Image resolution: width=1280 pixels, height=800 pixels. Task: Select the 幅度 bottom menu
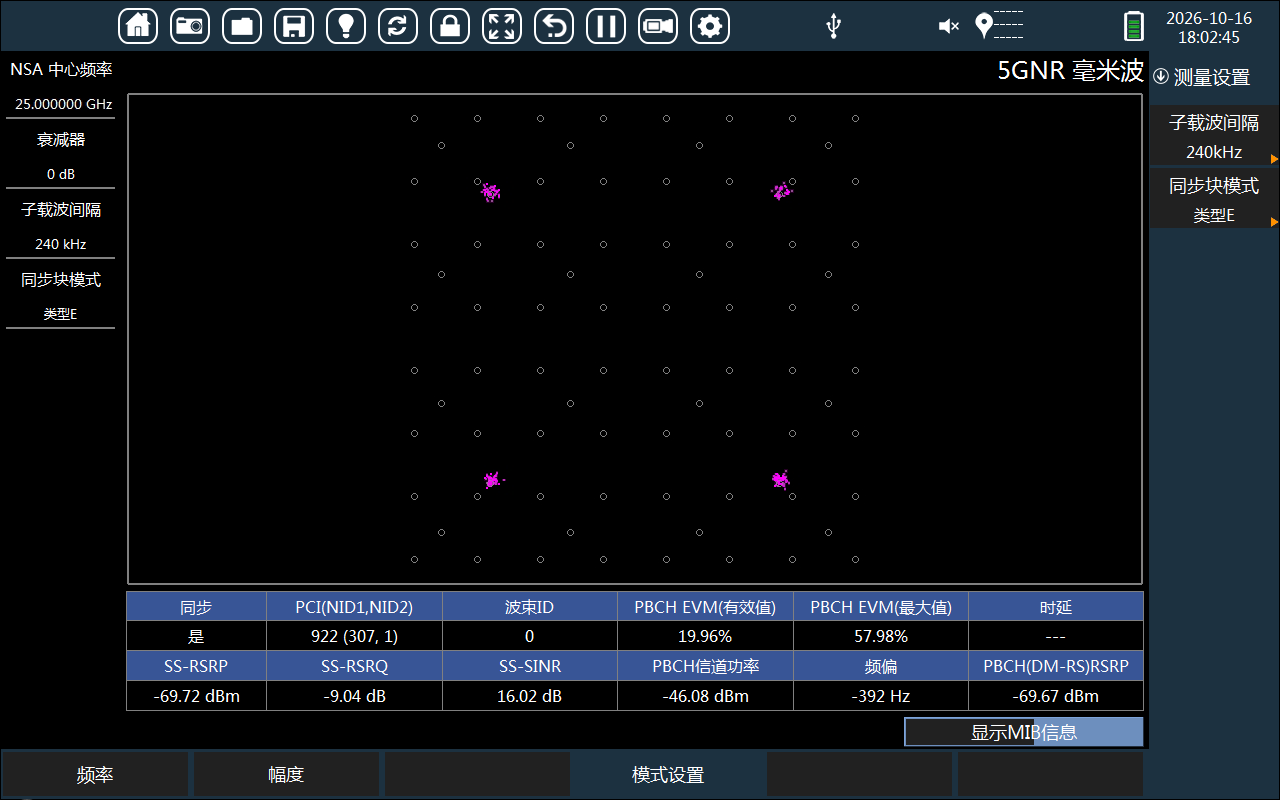pos(286,775)
